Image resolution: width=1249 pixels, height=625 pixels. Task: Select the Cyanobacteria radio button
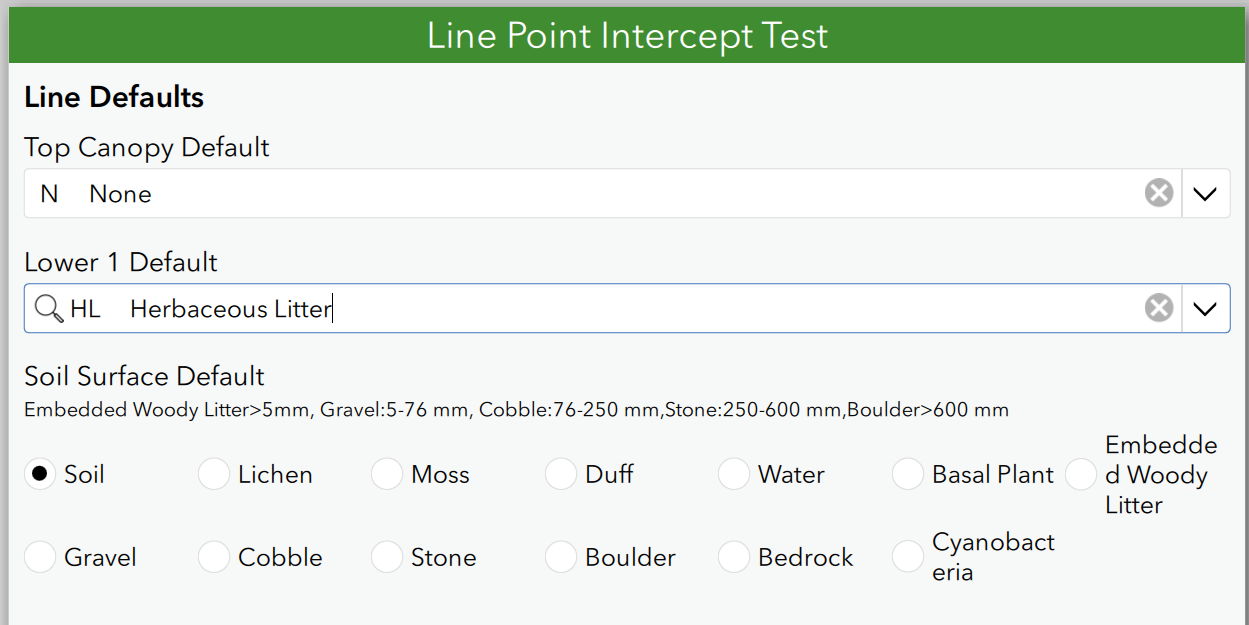pos(908,557)
